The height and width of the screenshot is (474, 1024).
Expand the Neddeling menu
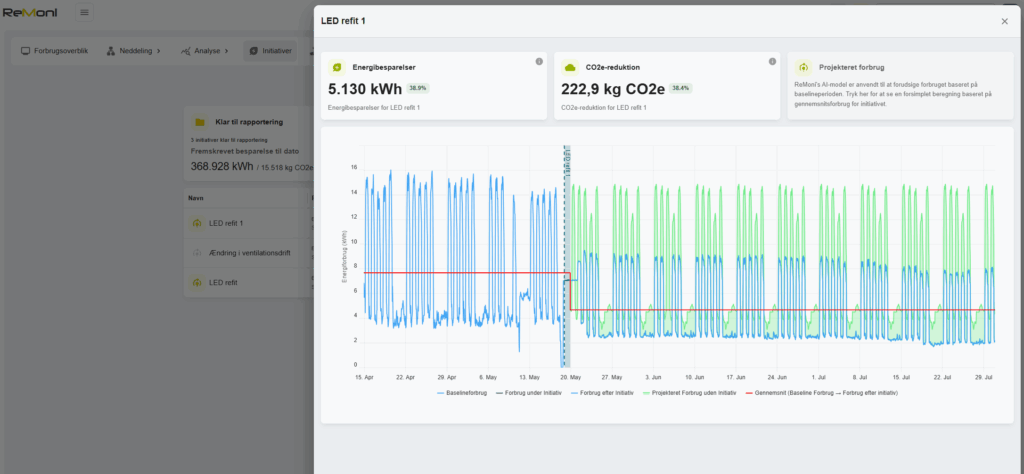click(x=133, y=50)
